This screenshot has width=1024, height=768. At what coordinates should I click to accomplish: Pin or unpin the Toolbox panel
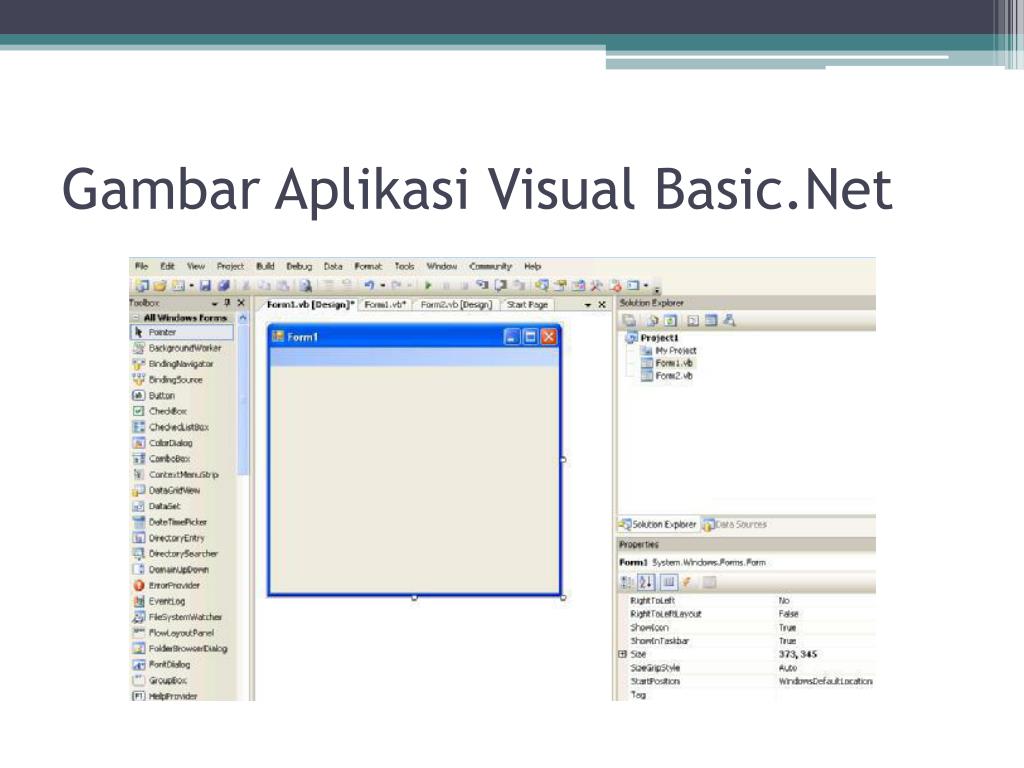[x=227, y=303]
